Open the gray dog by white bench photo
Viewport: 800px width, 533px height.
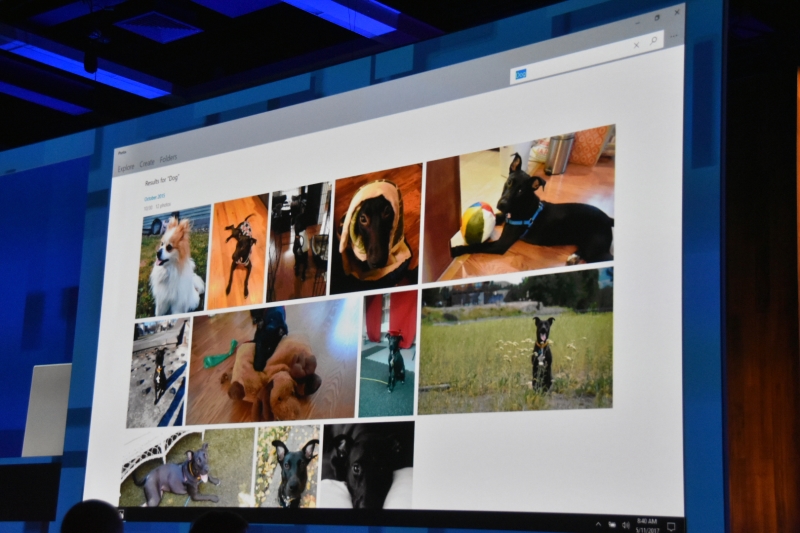coord(187,468)
